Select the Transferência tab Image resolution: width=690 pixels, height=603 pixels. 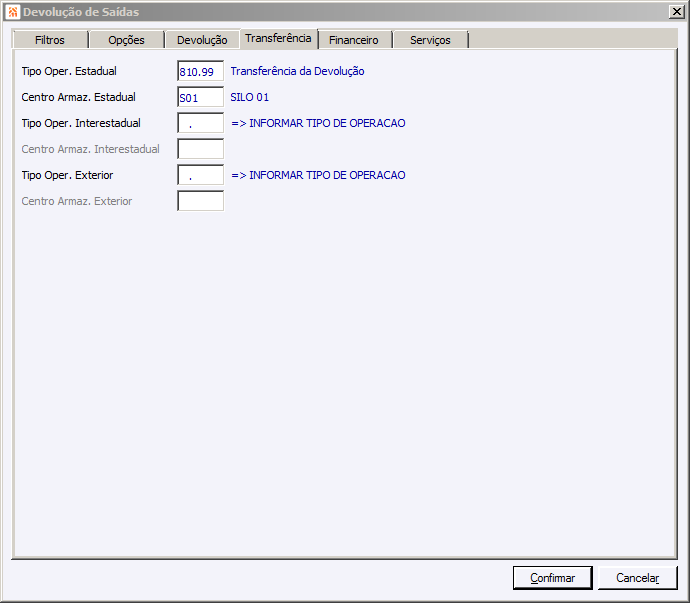coord(278,39)
